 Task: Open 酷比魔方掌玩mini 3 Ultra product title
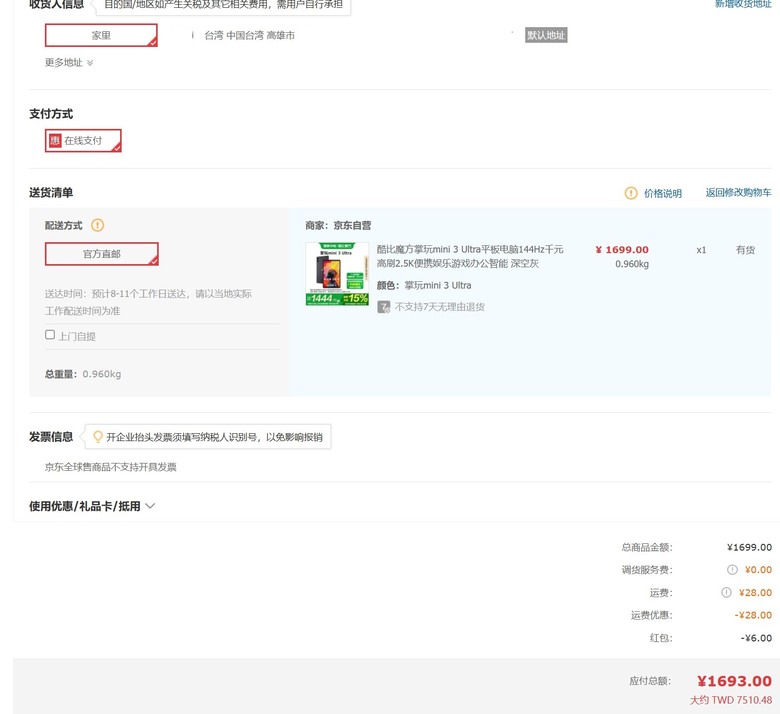tap(470, 256)
